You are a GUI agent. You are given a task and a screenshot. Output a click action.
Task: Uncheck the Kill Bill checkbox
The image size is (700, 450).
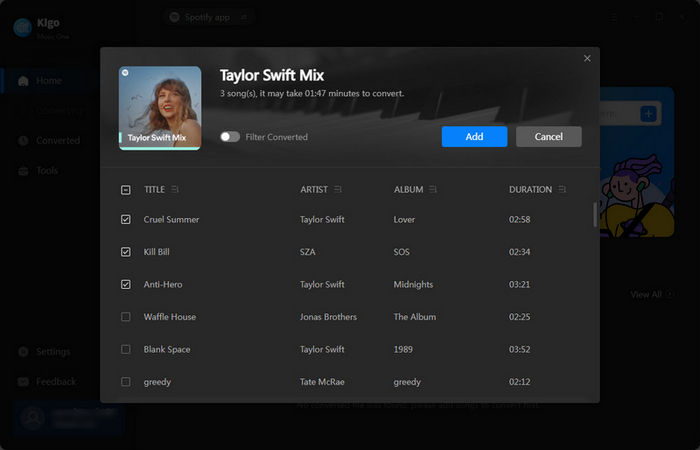coord(125,252)
